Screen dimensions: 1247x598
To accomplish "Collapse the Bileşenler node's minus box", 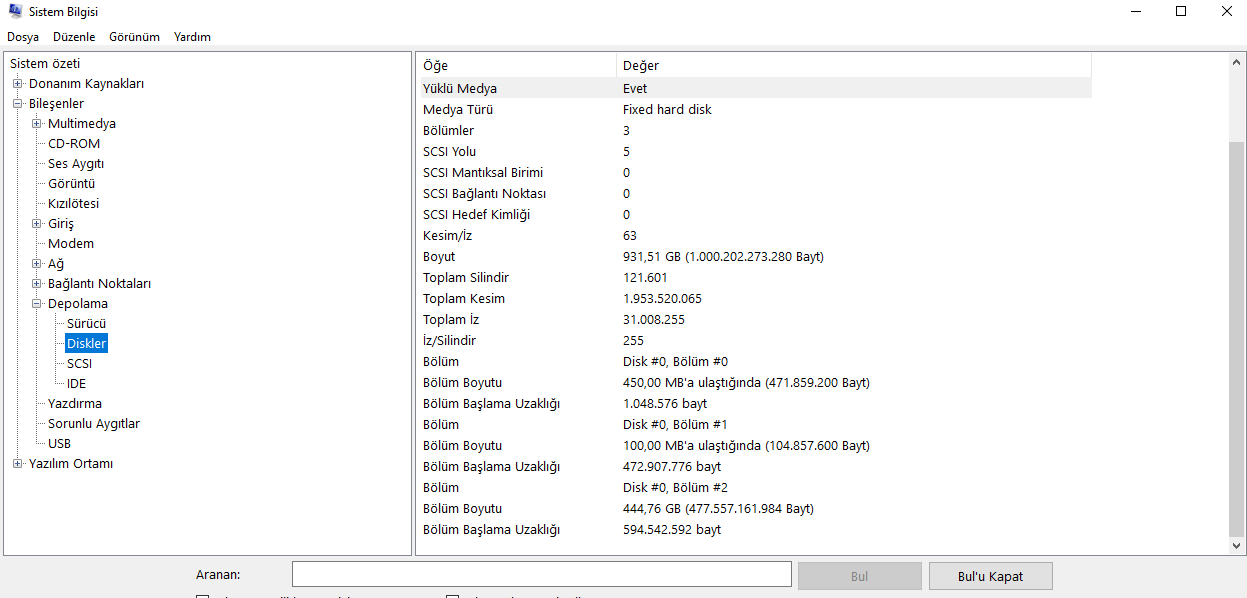I will [x=17, y=104].
